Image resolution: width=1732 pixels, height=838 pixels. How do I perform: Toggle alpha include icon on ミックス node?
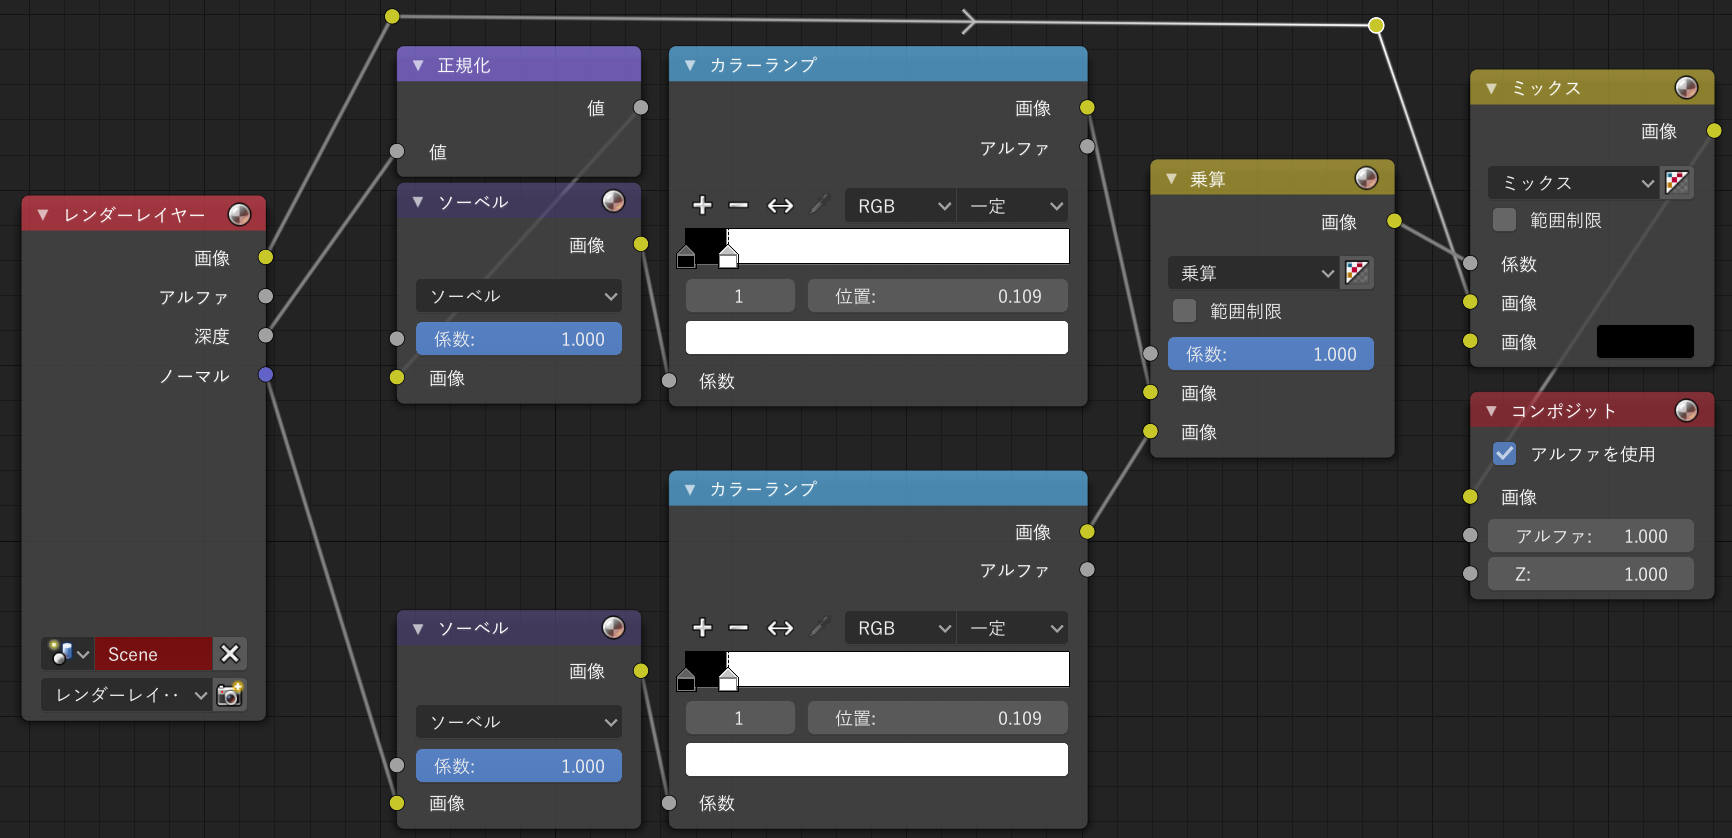pos(1677,183)
